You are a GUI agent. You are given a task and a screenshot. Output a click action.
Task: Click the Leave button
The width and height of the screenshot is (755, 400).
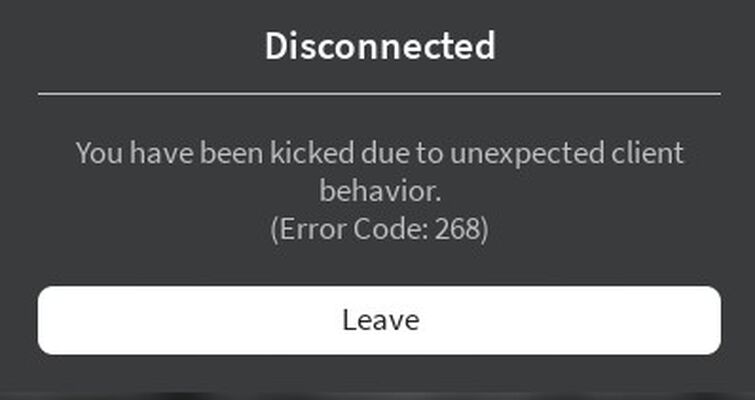[x=379, y=321]
